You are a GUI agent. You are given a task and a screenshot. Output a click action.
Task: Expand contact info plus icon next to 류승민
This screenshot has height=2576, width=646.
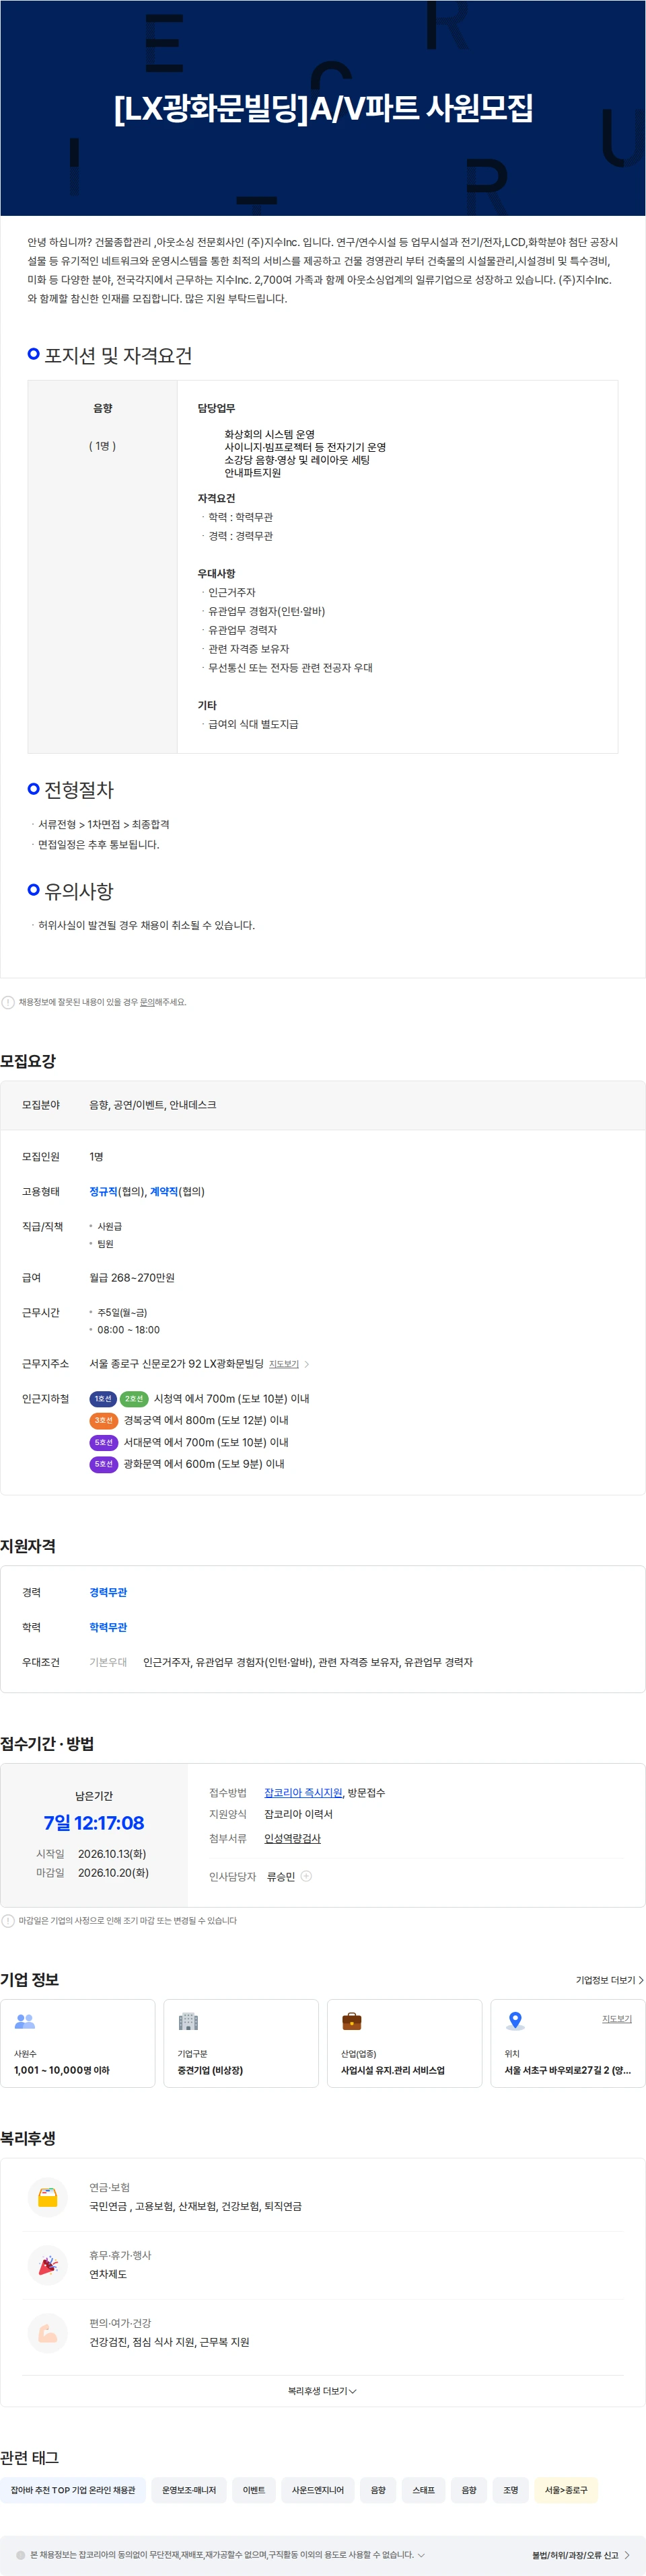pyautogui.click(x=306, y=1876)
